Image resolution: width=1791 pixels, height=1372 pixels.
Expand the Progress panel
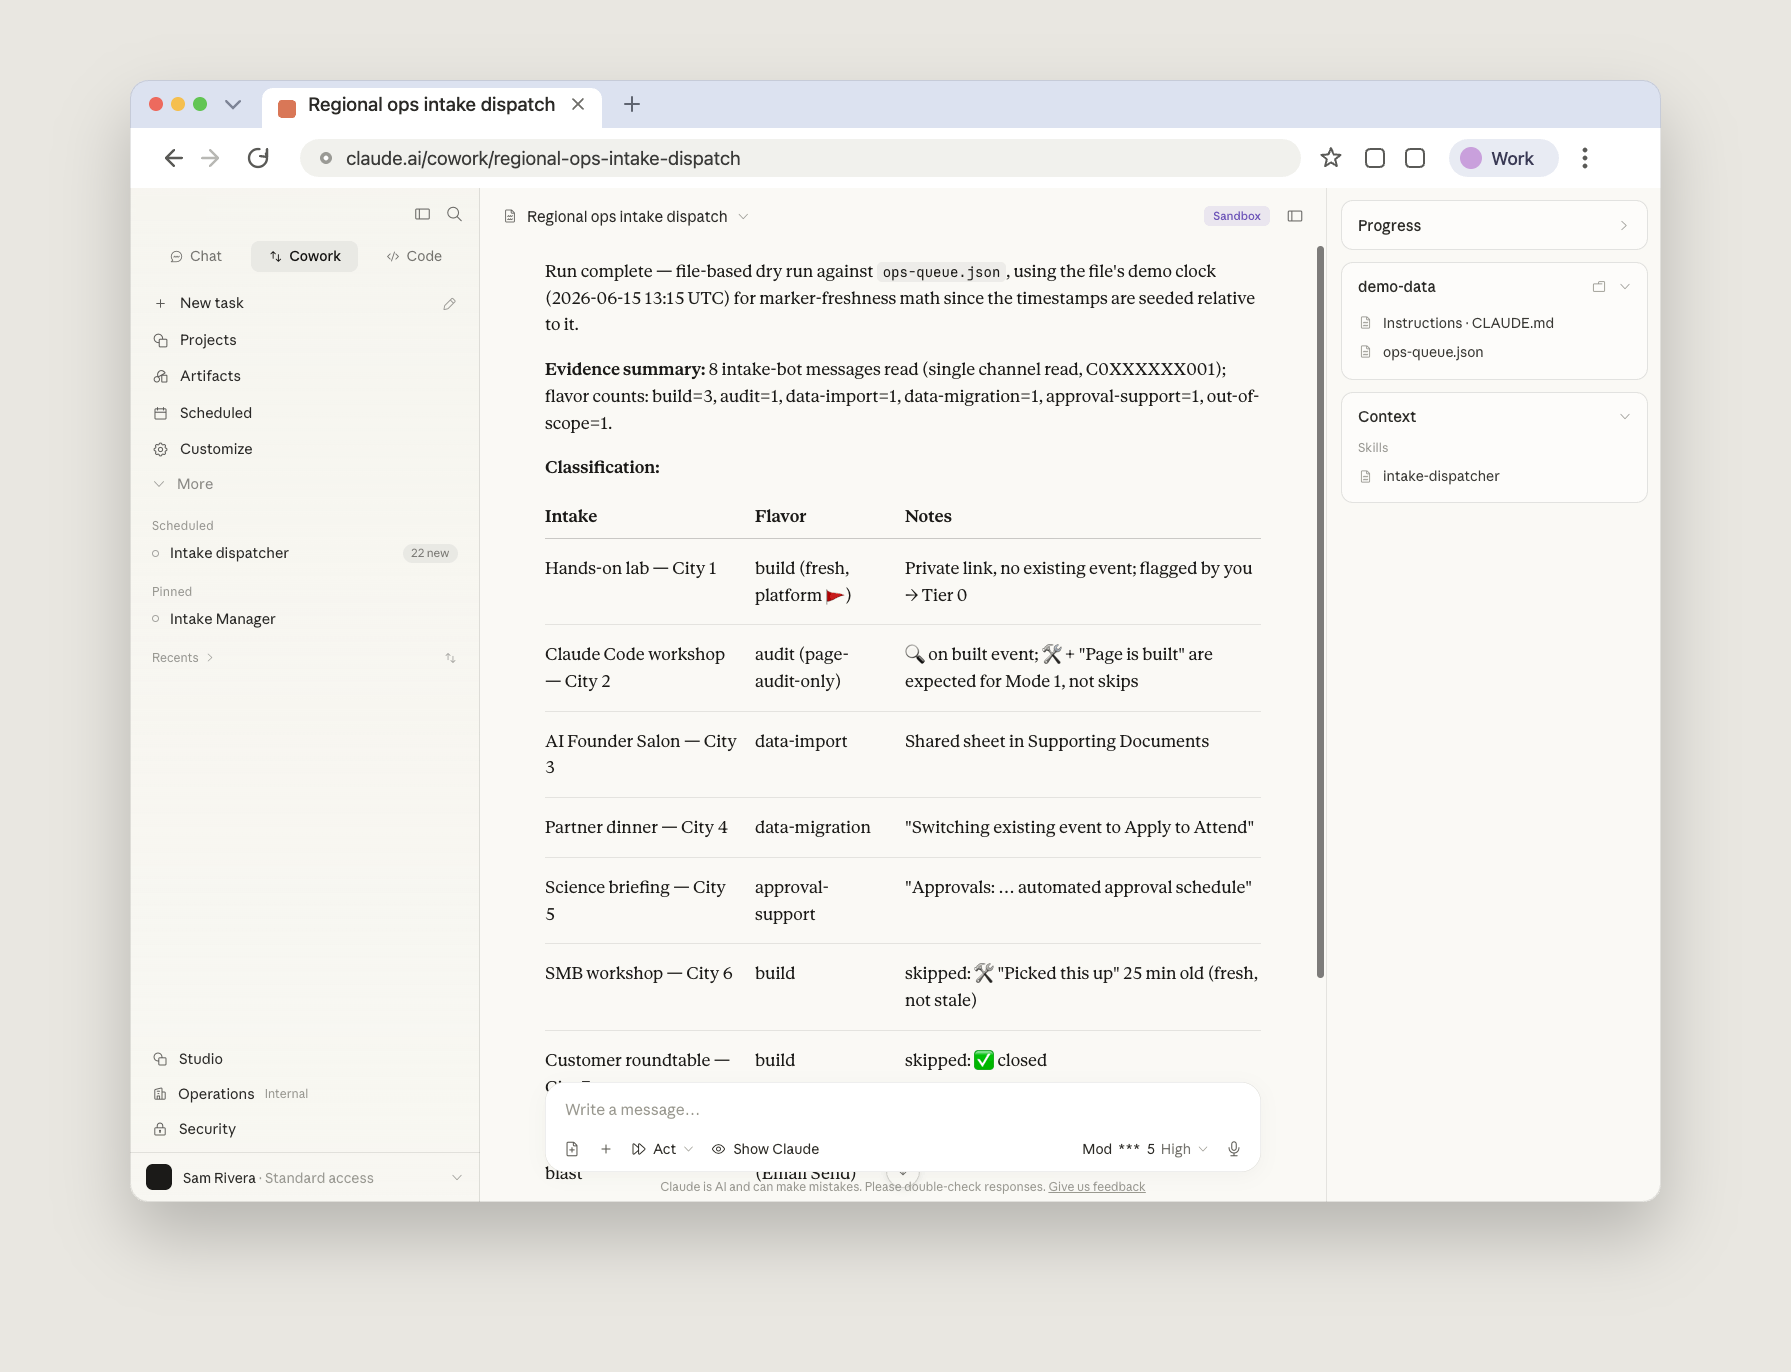[x=1494, y=226]
